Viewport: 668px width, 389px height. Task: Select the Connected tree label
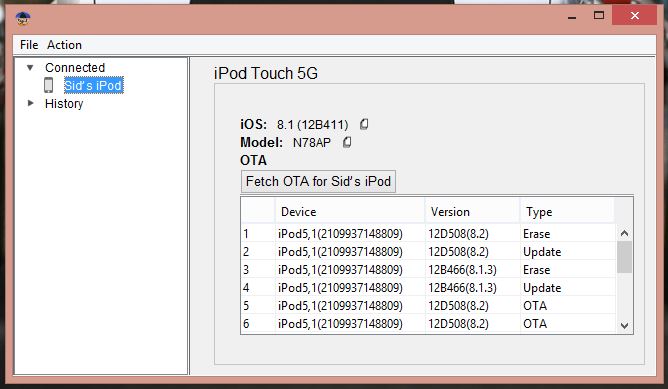[75, 67]
